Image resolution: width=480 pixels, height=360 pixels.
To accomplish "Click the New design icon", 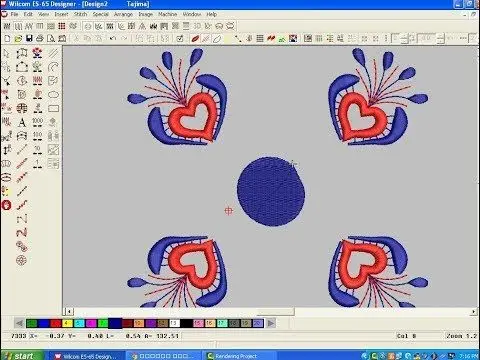I will 7,39.
